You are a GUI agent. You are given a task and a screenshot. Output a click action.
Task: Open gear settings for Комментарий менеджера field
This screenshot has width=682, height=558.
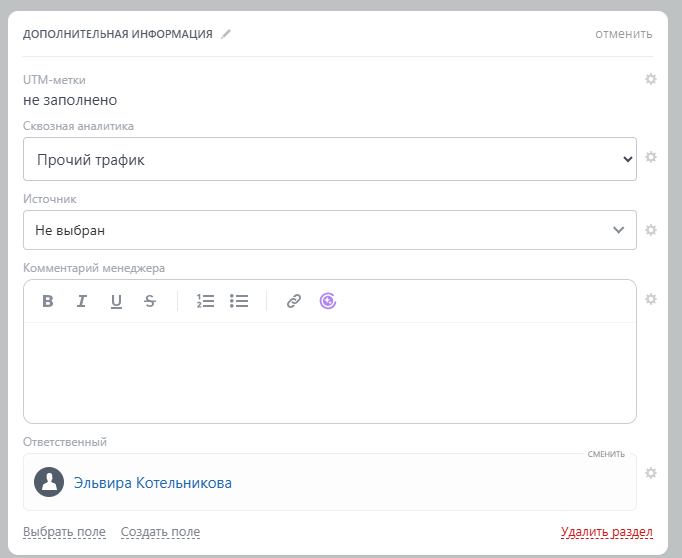tap(651, 299)
